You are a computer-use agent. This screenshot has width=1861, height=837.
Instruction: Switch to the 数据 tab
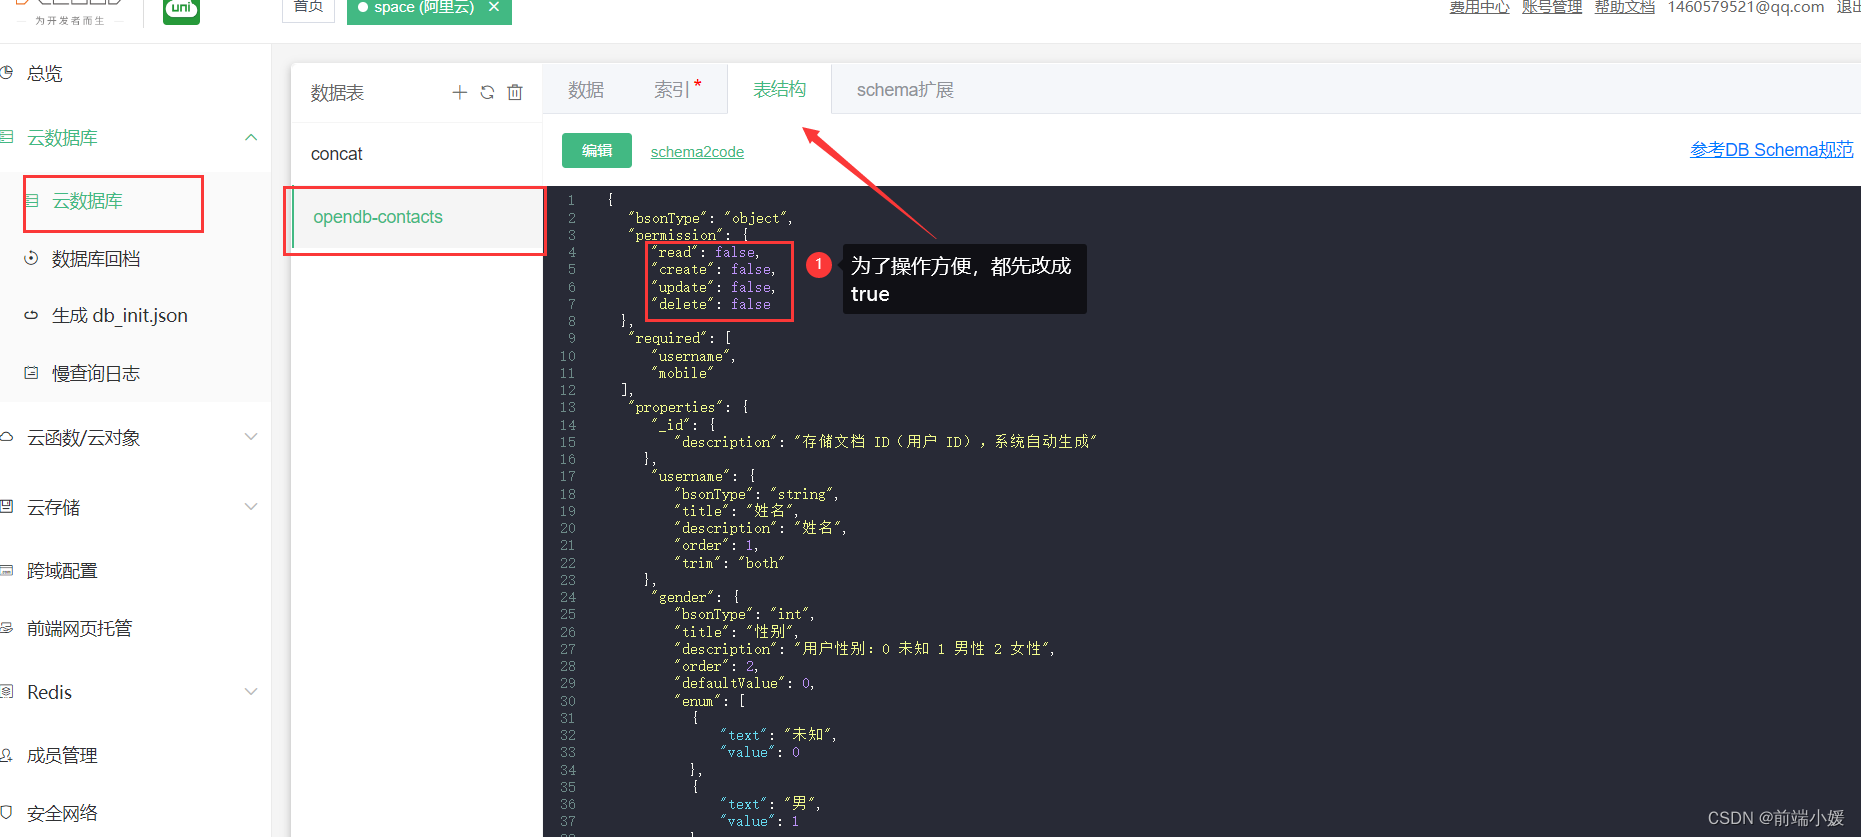[586, 90]
